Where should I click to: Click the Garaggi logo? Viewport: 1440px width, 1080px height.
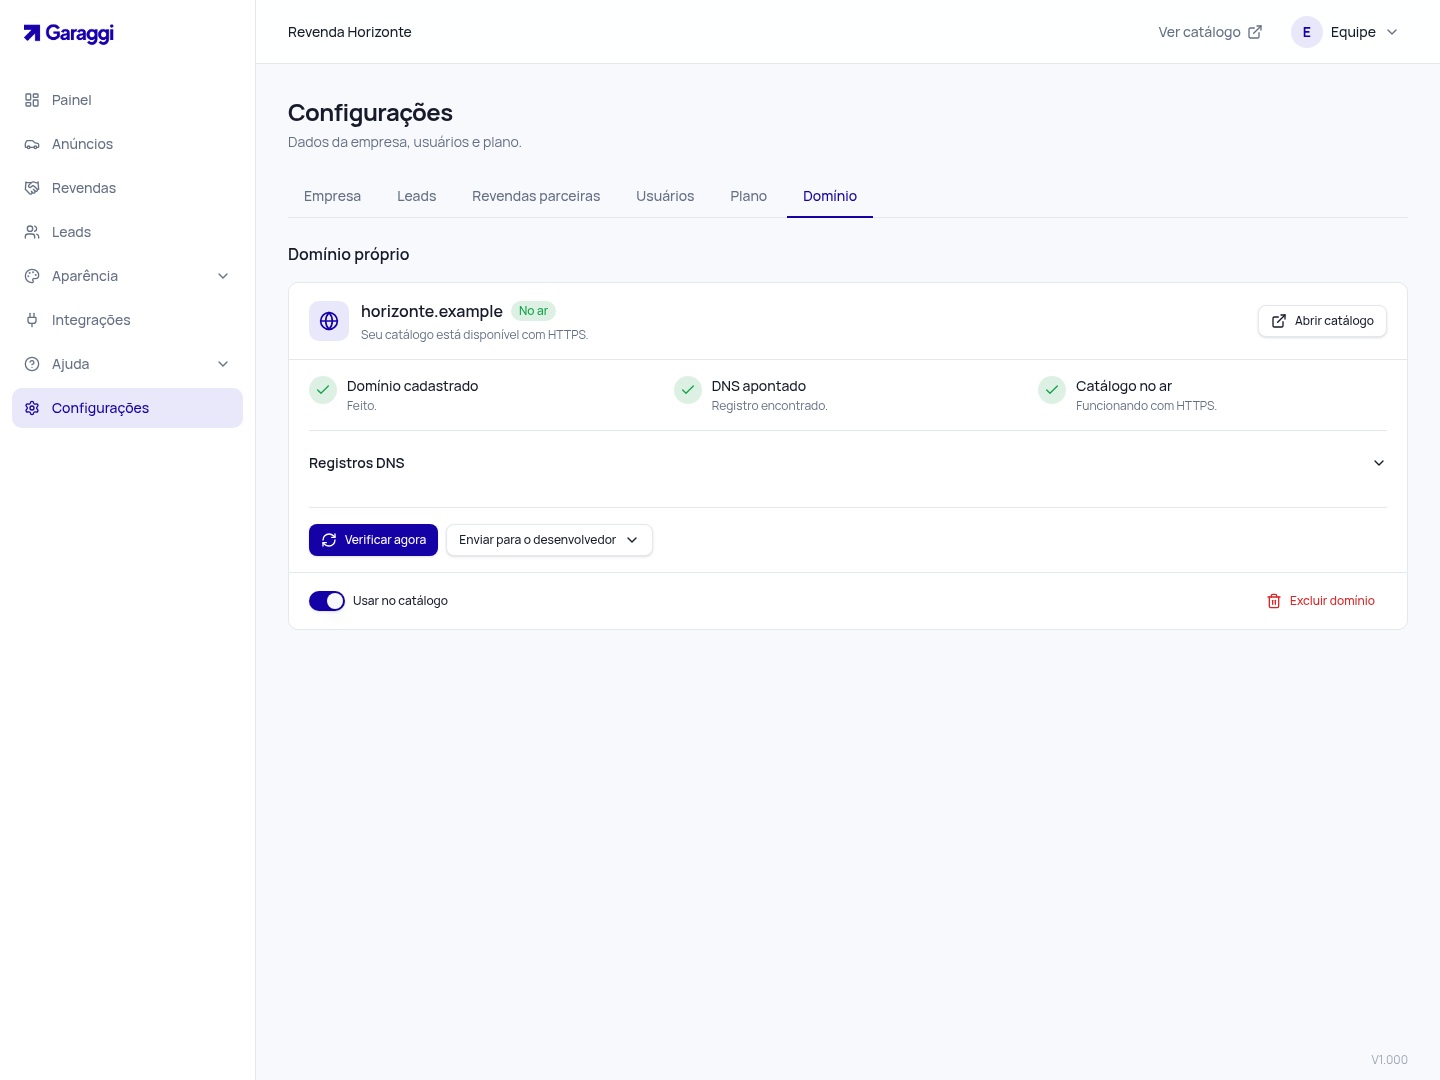(x=69, y=33)
